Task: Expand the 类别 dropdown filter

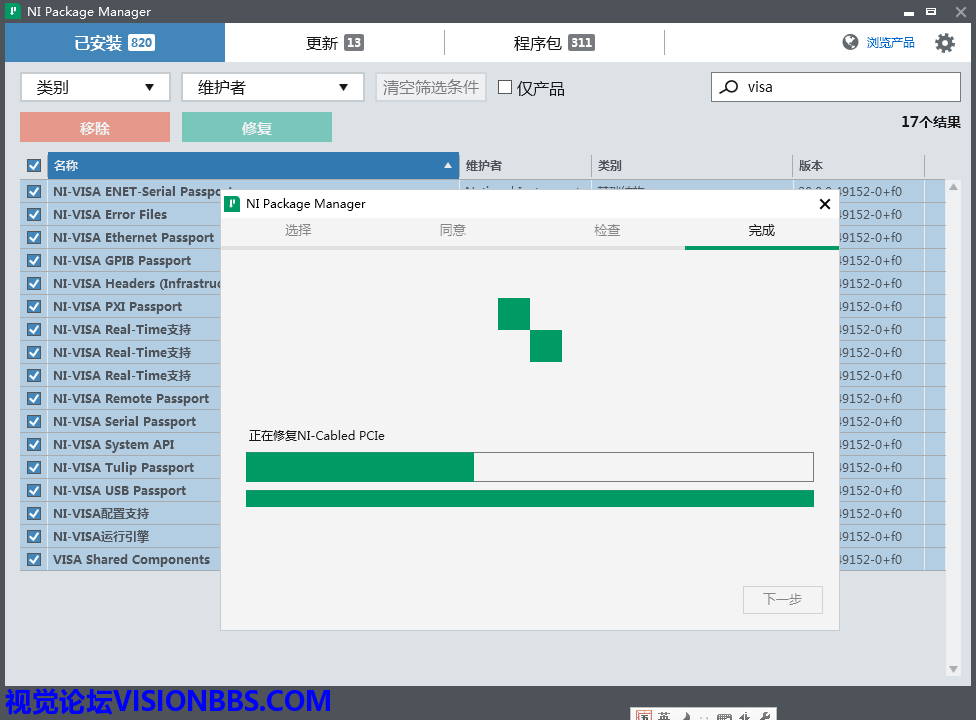Action: pos(95,87)
